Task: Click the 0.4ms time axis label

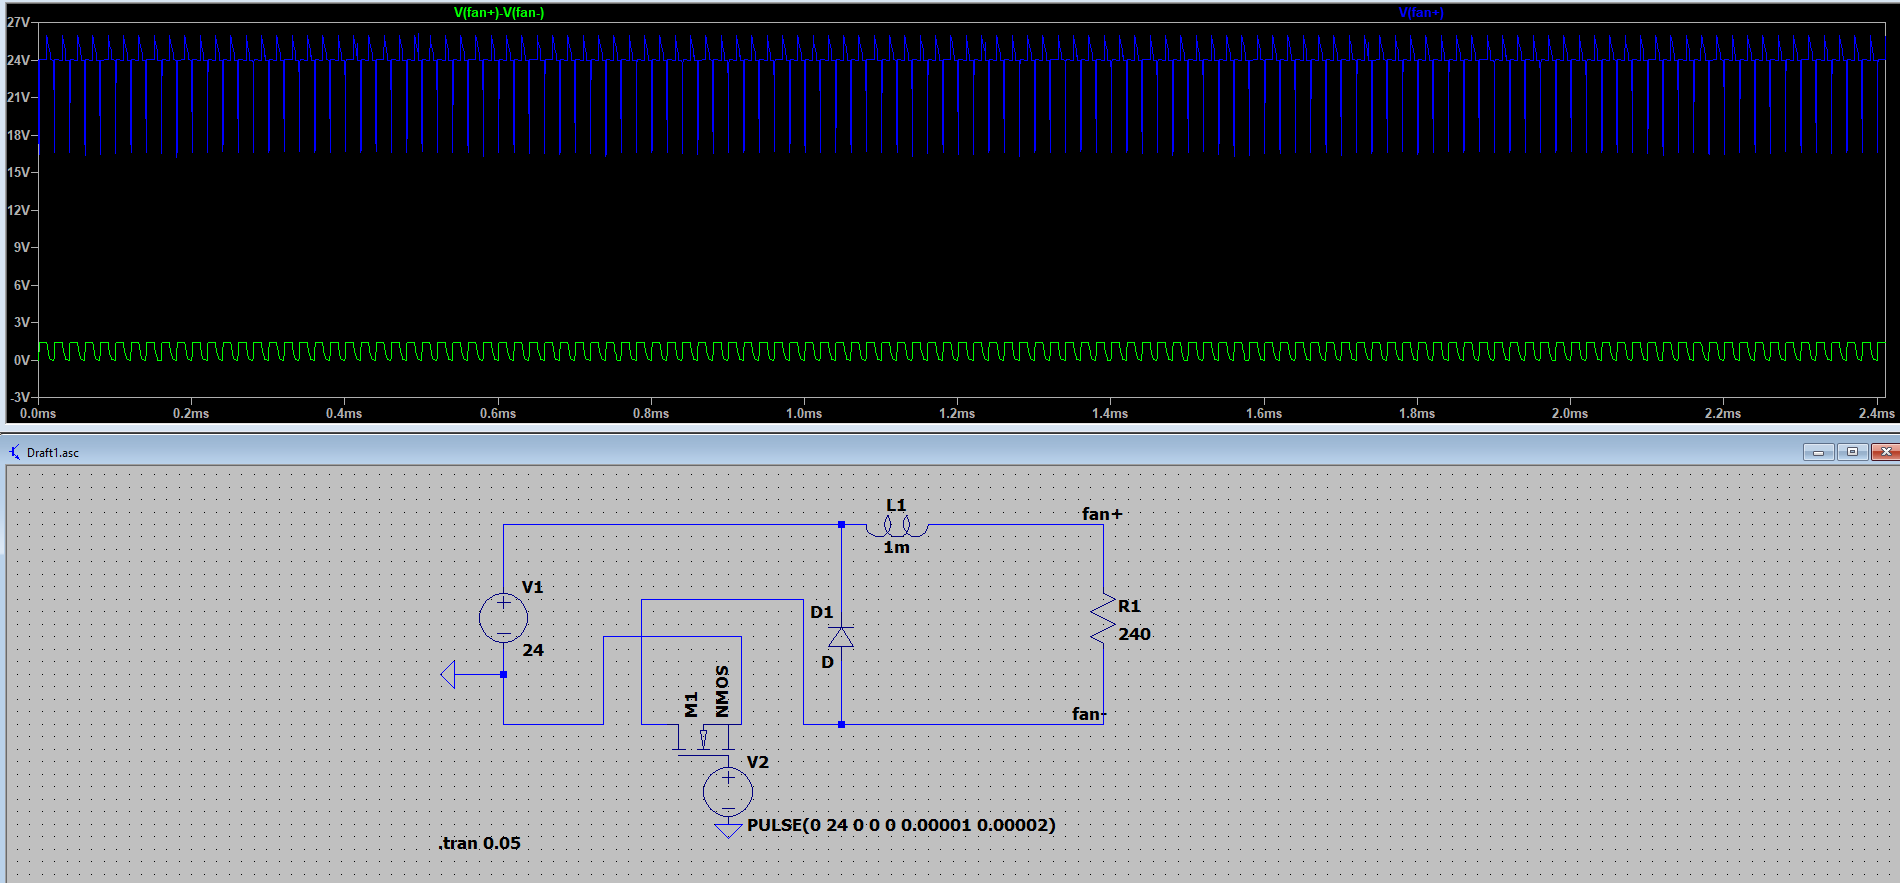Action: coord(344,413)
